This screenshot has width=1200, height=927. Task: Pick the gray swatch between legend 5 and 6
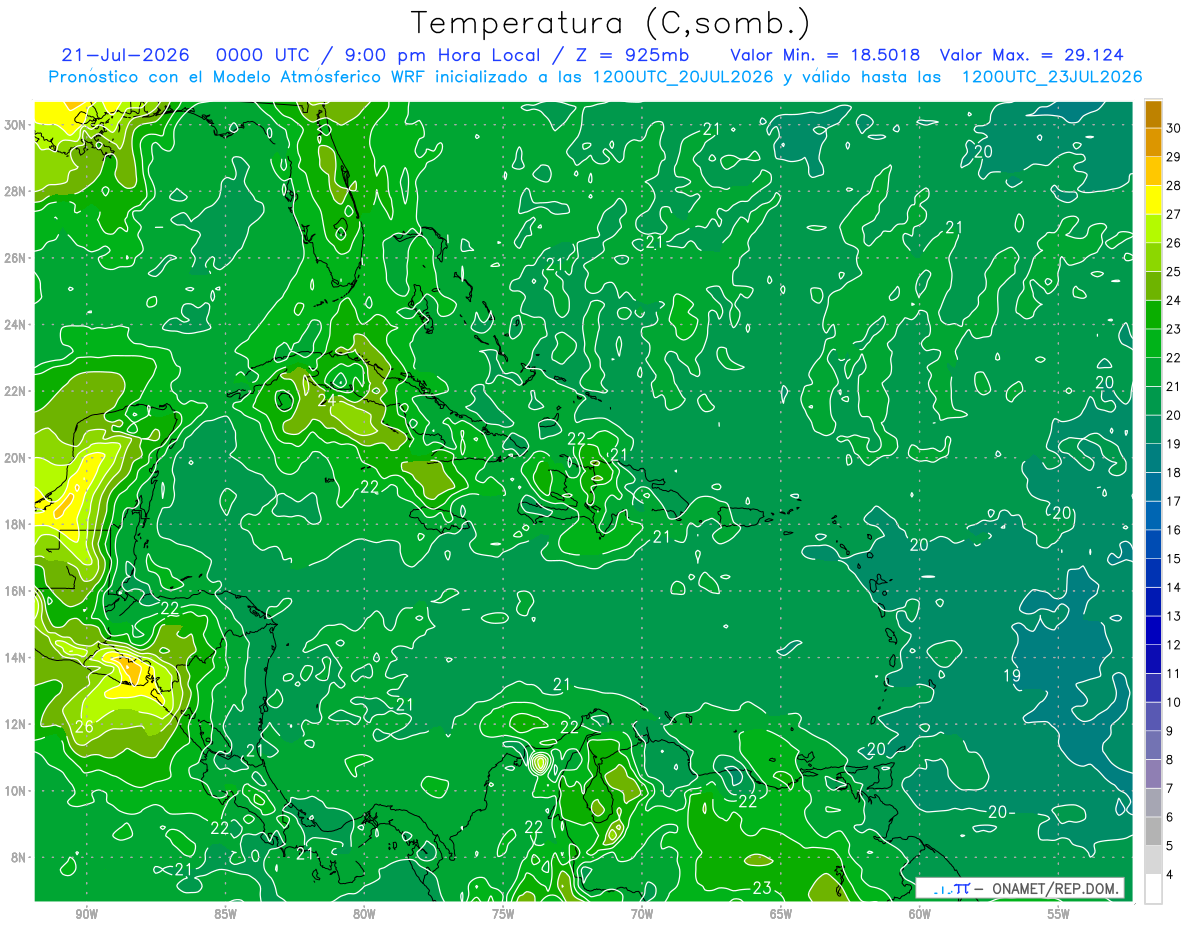[x=1154, y=831]
